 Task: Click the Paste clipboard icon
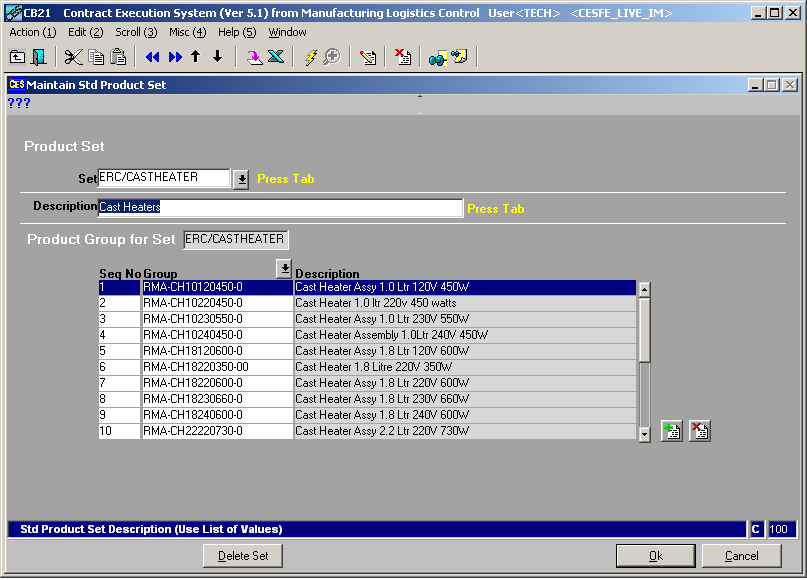tap(118, 57)
